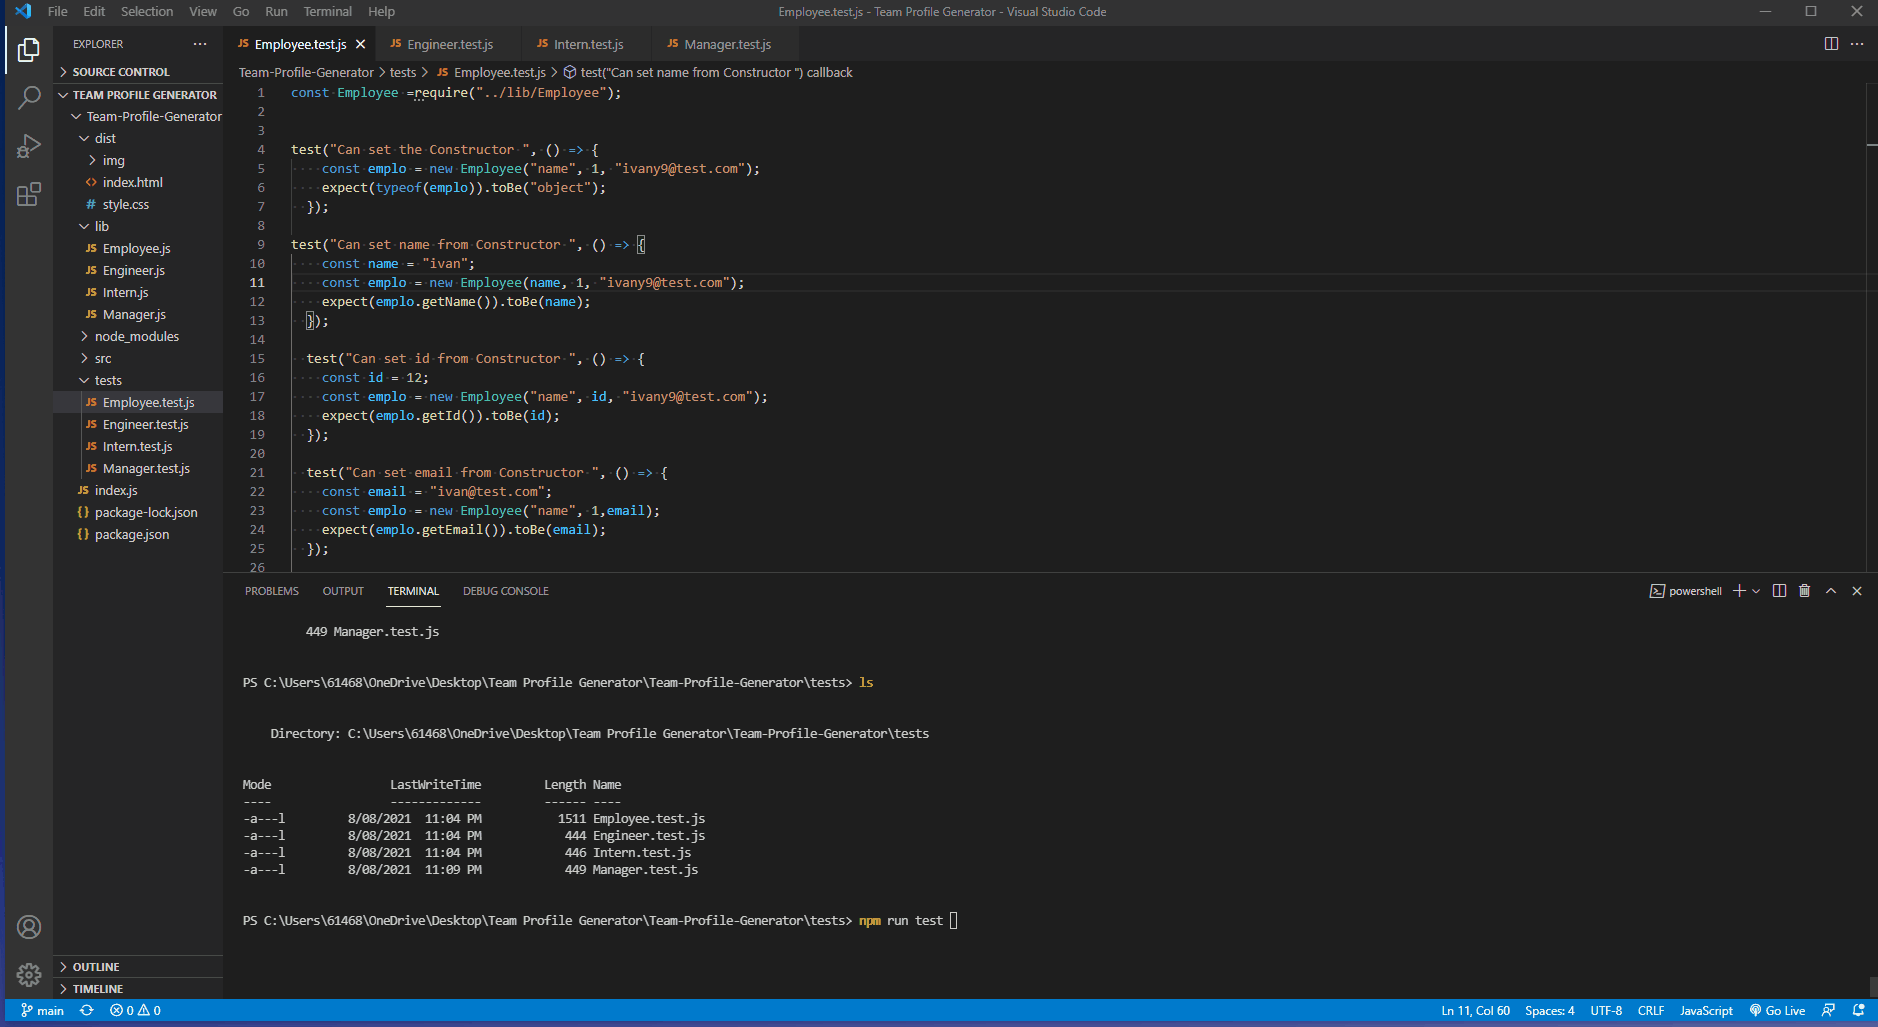The height and width of the screenshot is (1027, 1878).
Task: Toggle terminal panel maximize chevron
Action: click(1830, 590)
